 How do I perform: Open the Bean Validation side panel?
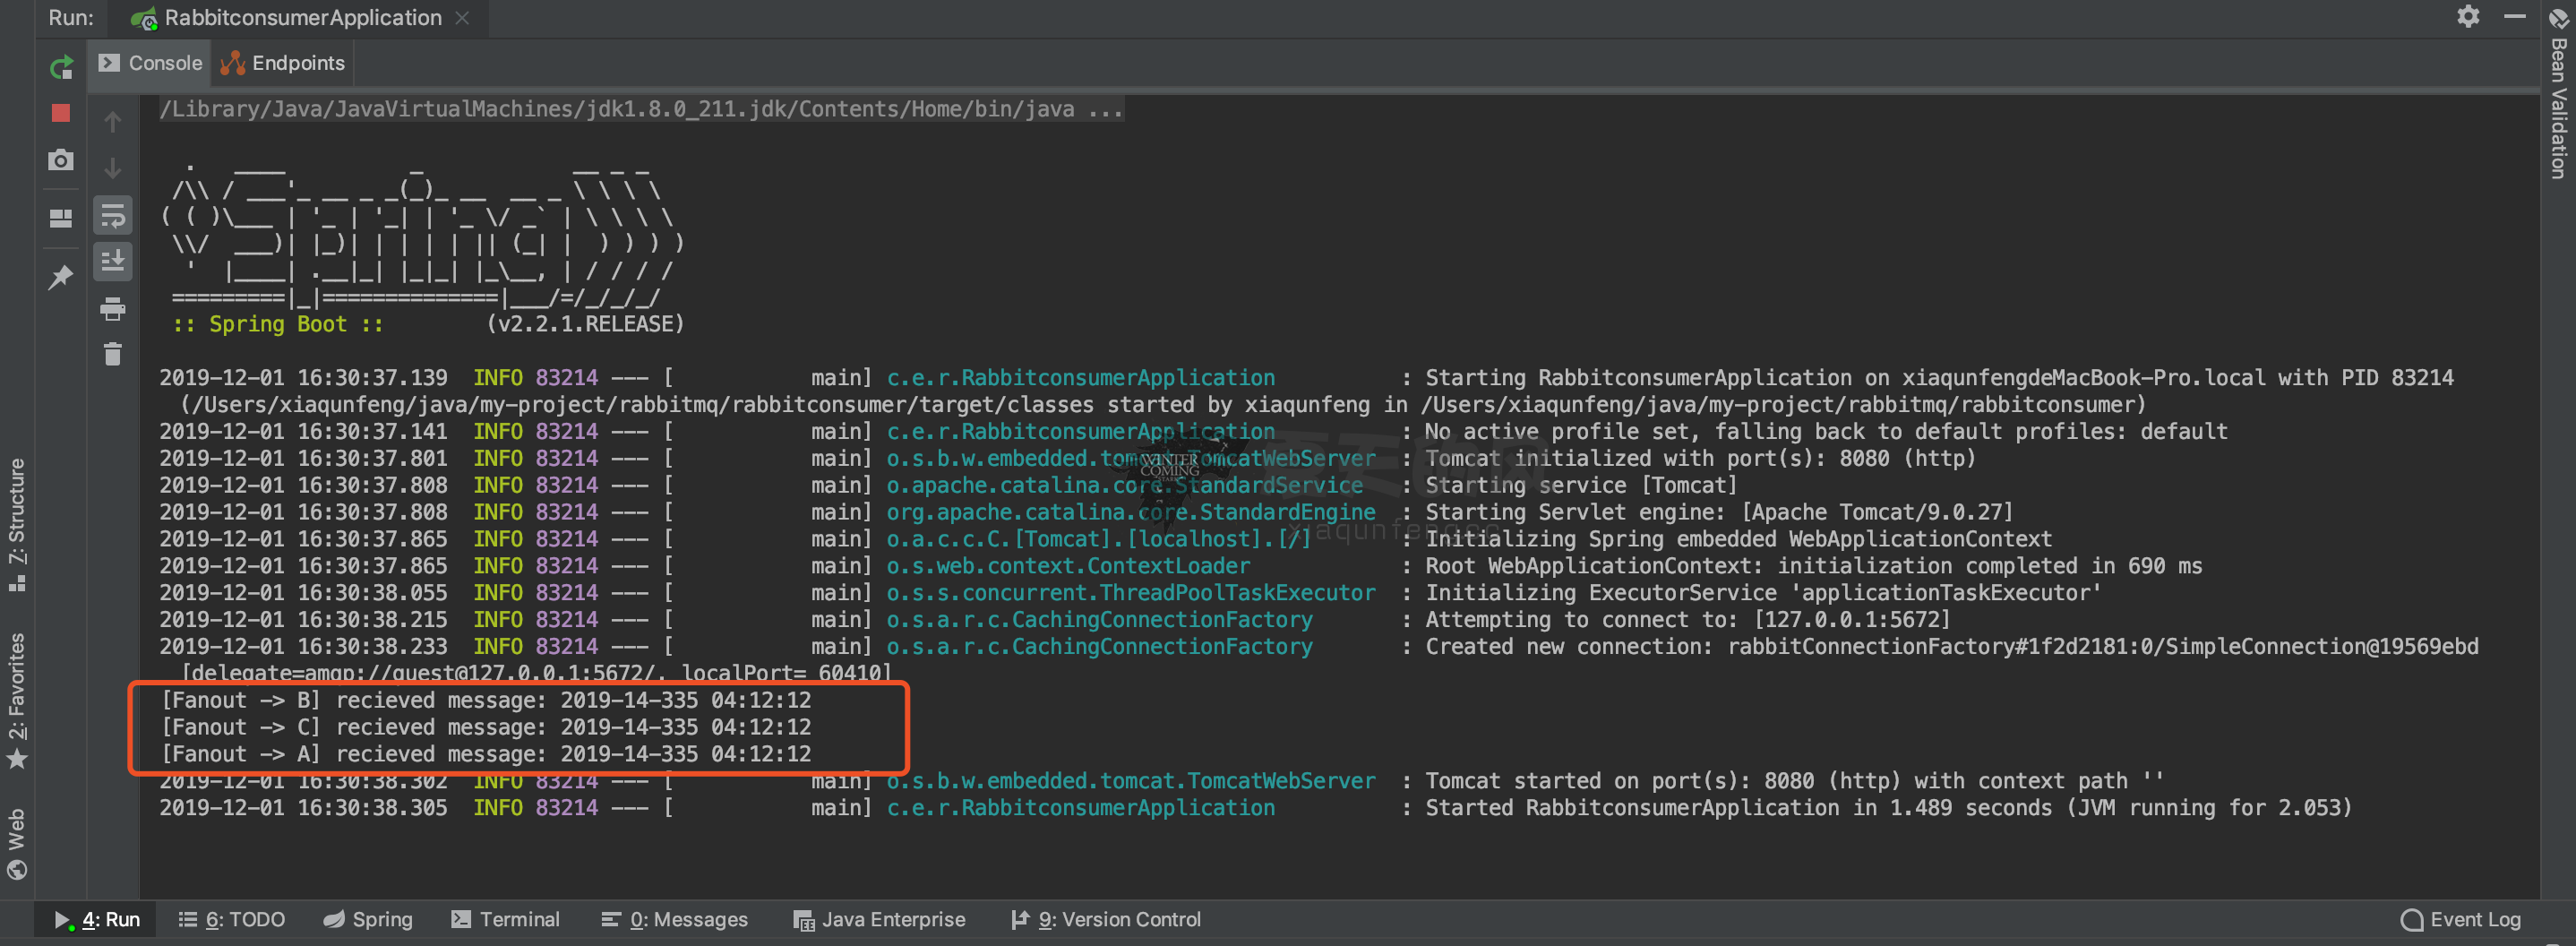[2559, 95]
